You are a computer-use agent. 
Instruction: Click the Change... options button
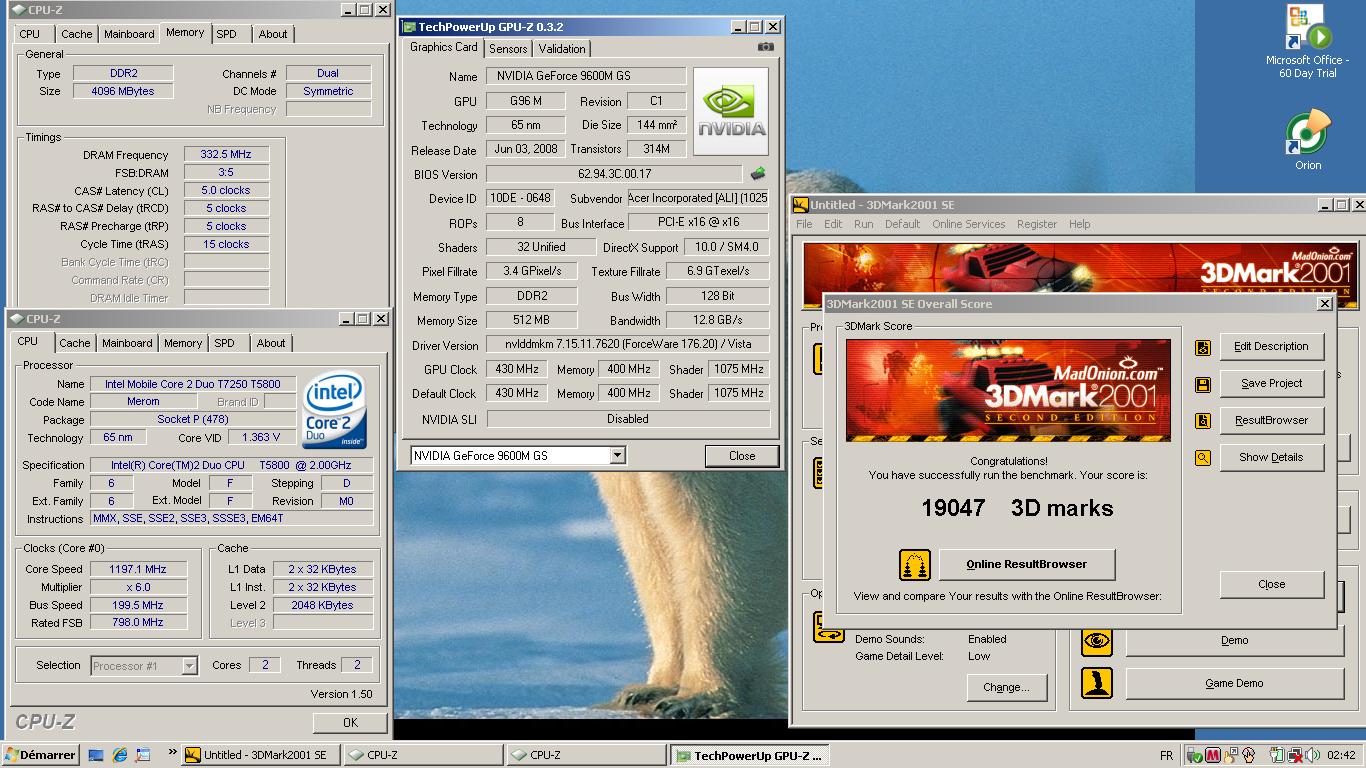pyautogui.click(x=1007, y=688)
